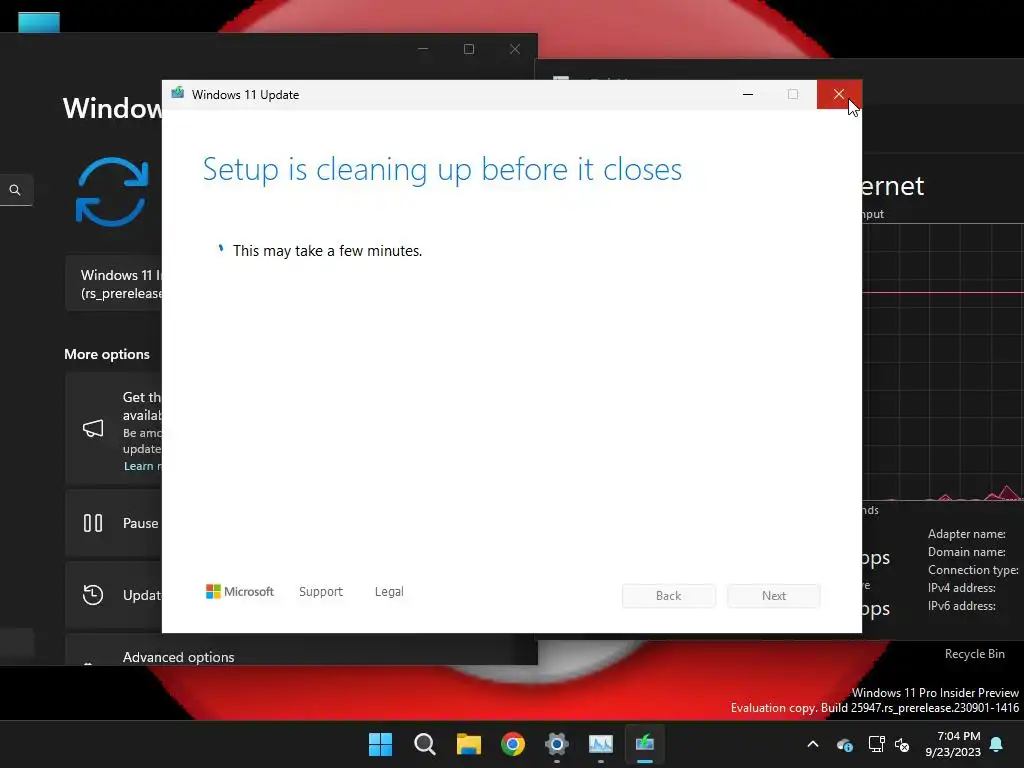Click the Pause updates icon in Settings
1024x768 pixels.
click(x=93, y=523)
